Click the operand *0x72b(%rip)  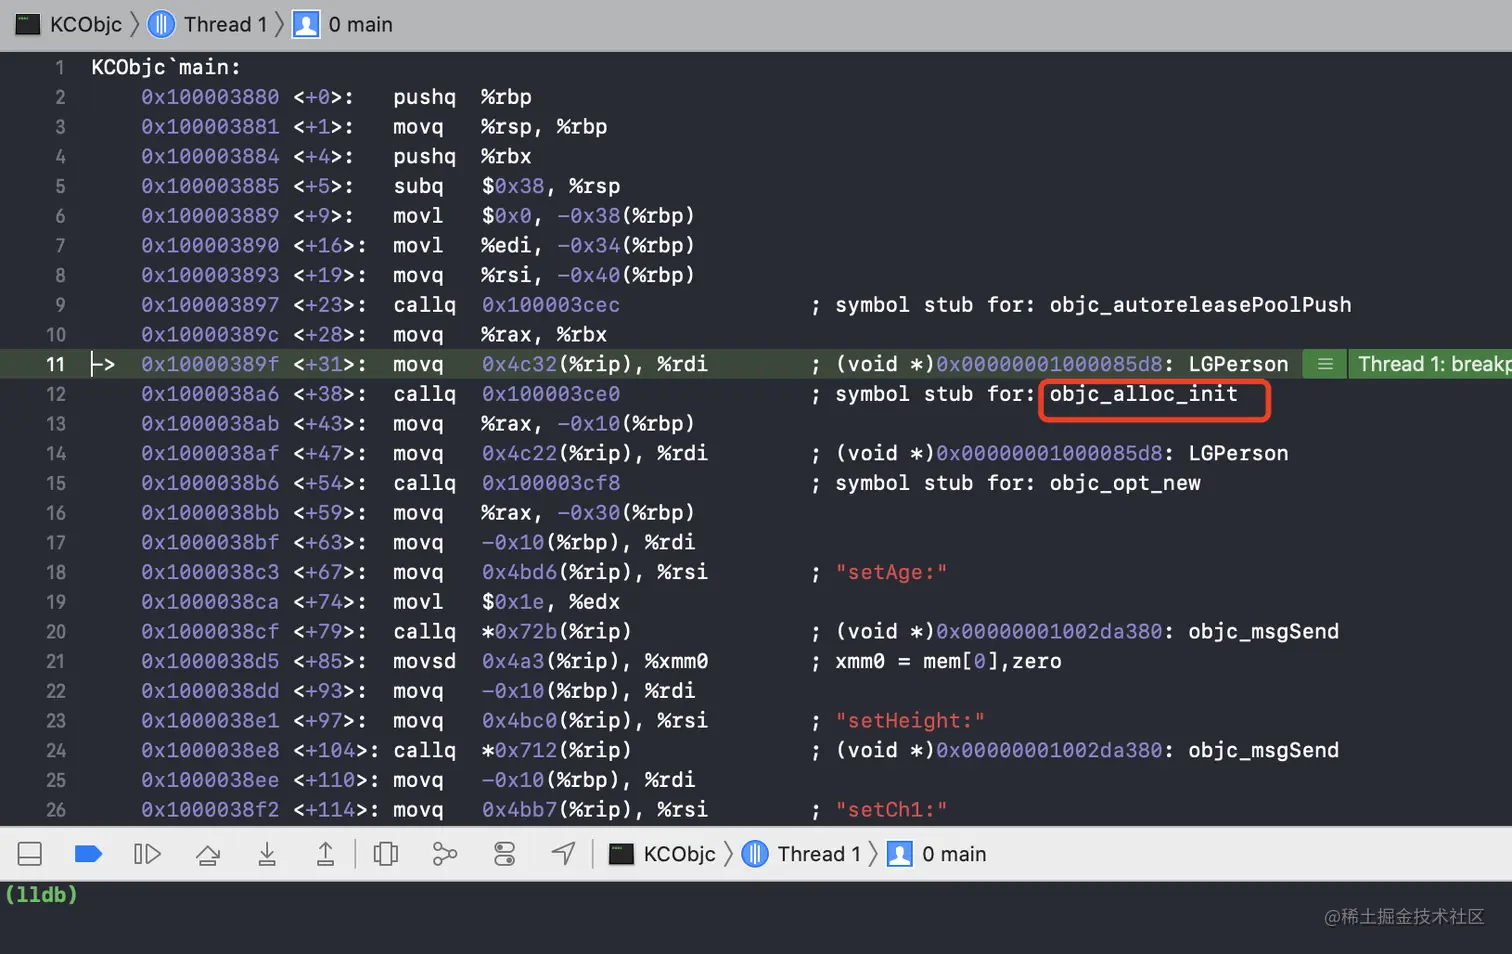pos(557,631)
